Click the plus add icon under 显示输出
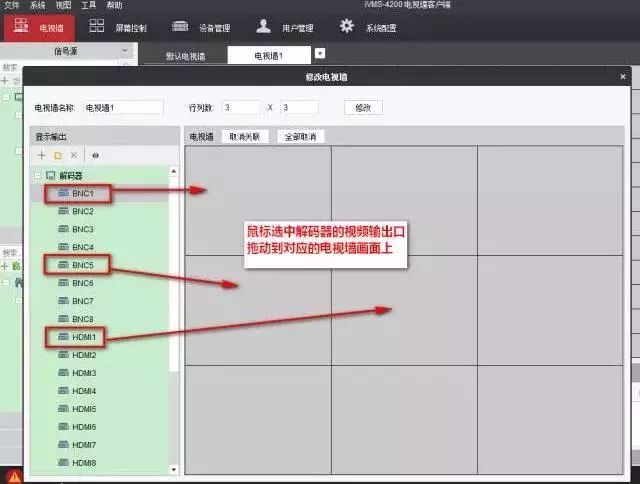The height and width of the screenshot is (484, 640). pyautogui.click(x=42, y=156)
